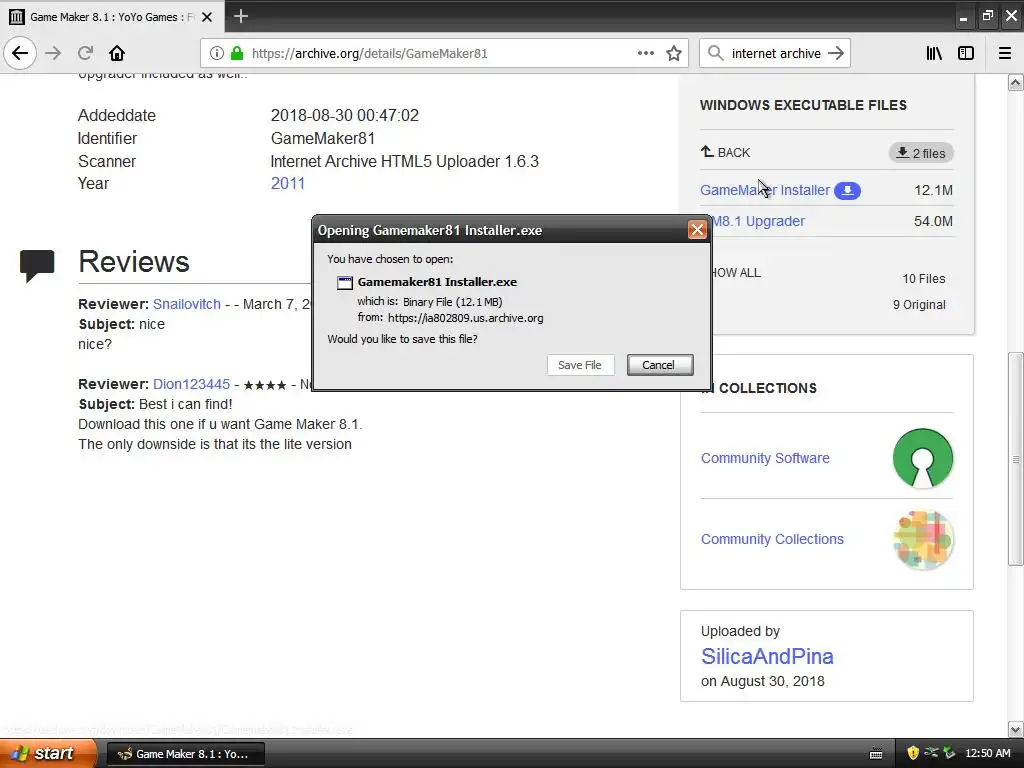The image size is (1024, 768).
Task: Open a new tab with plus icon
Action: coord(240,16)
